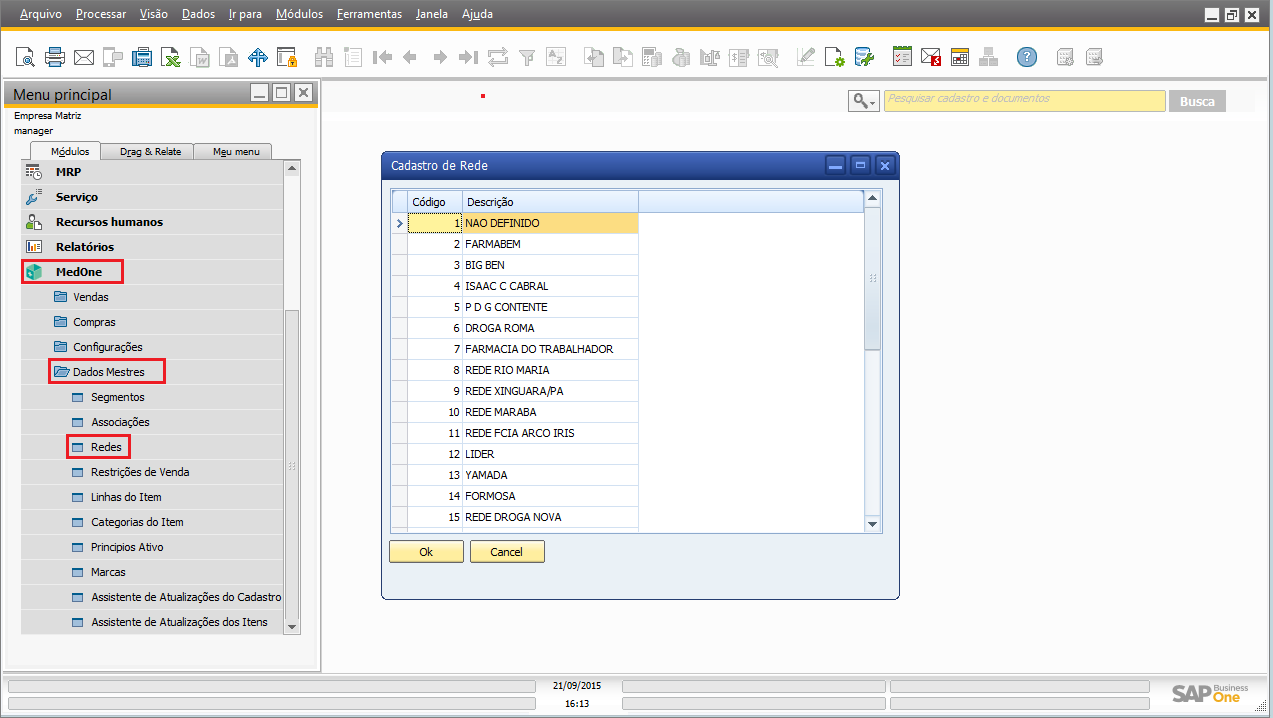Confirm with the Ok button
Viewport: 1273px width, 718px height.
pyautogui.click(x=426, y=552)
